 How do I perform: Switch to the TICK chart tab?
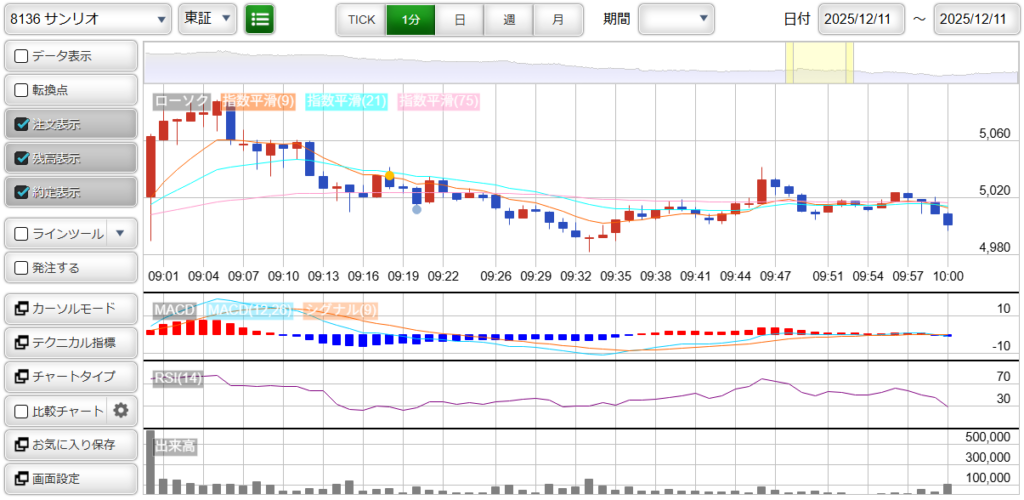(360, 19)
